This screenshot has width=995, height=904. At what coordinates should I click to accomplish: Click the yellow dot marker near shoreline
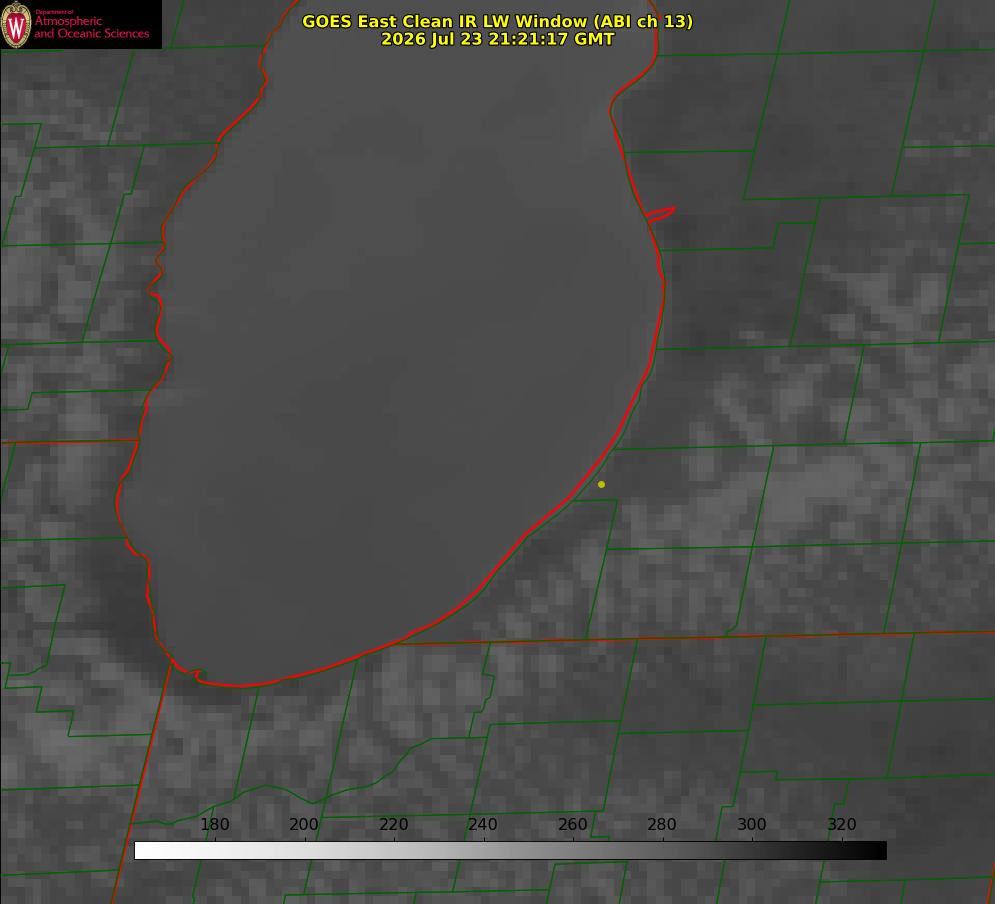(601, 484)
